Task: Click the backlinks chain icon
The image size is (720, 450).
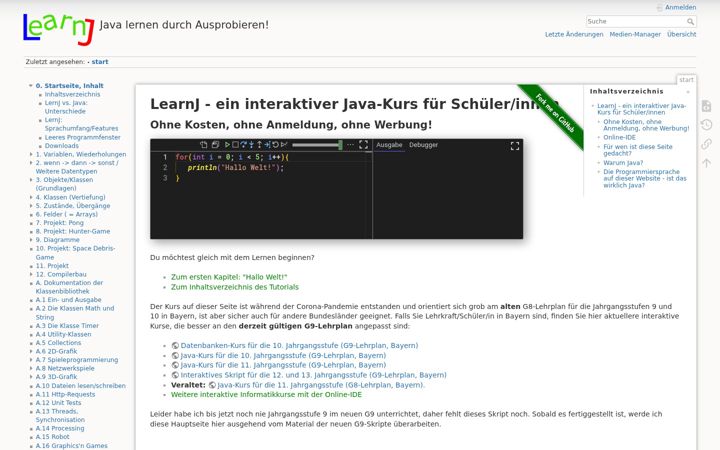Action: (707, 144)
